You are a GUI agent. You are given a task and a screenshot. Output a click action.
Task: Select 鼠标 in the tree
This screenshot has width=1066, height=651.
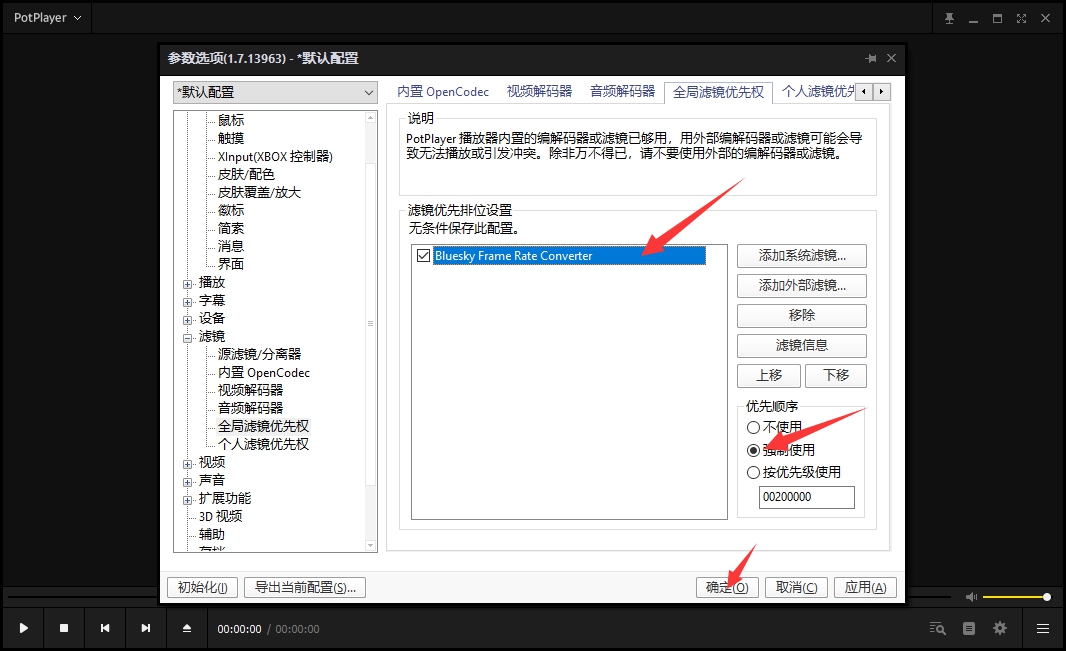[230, 120]
